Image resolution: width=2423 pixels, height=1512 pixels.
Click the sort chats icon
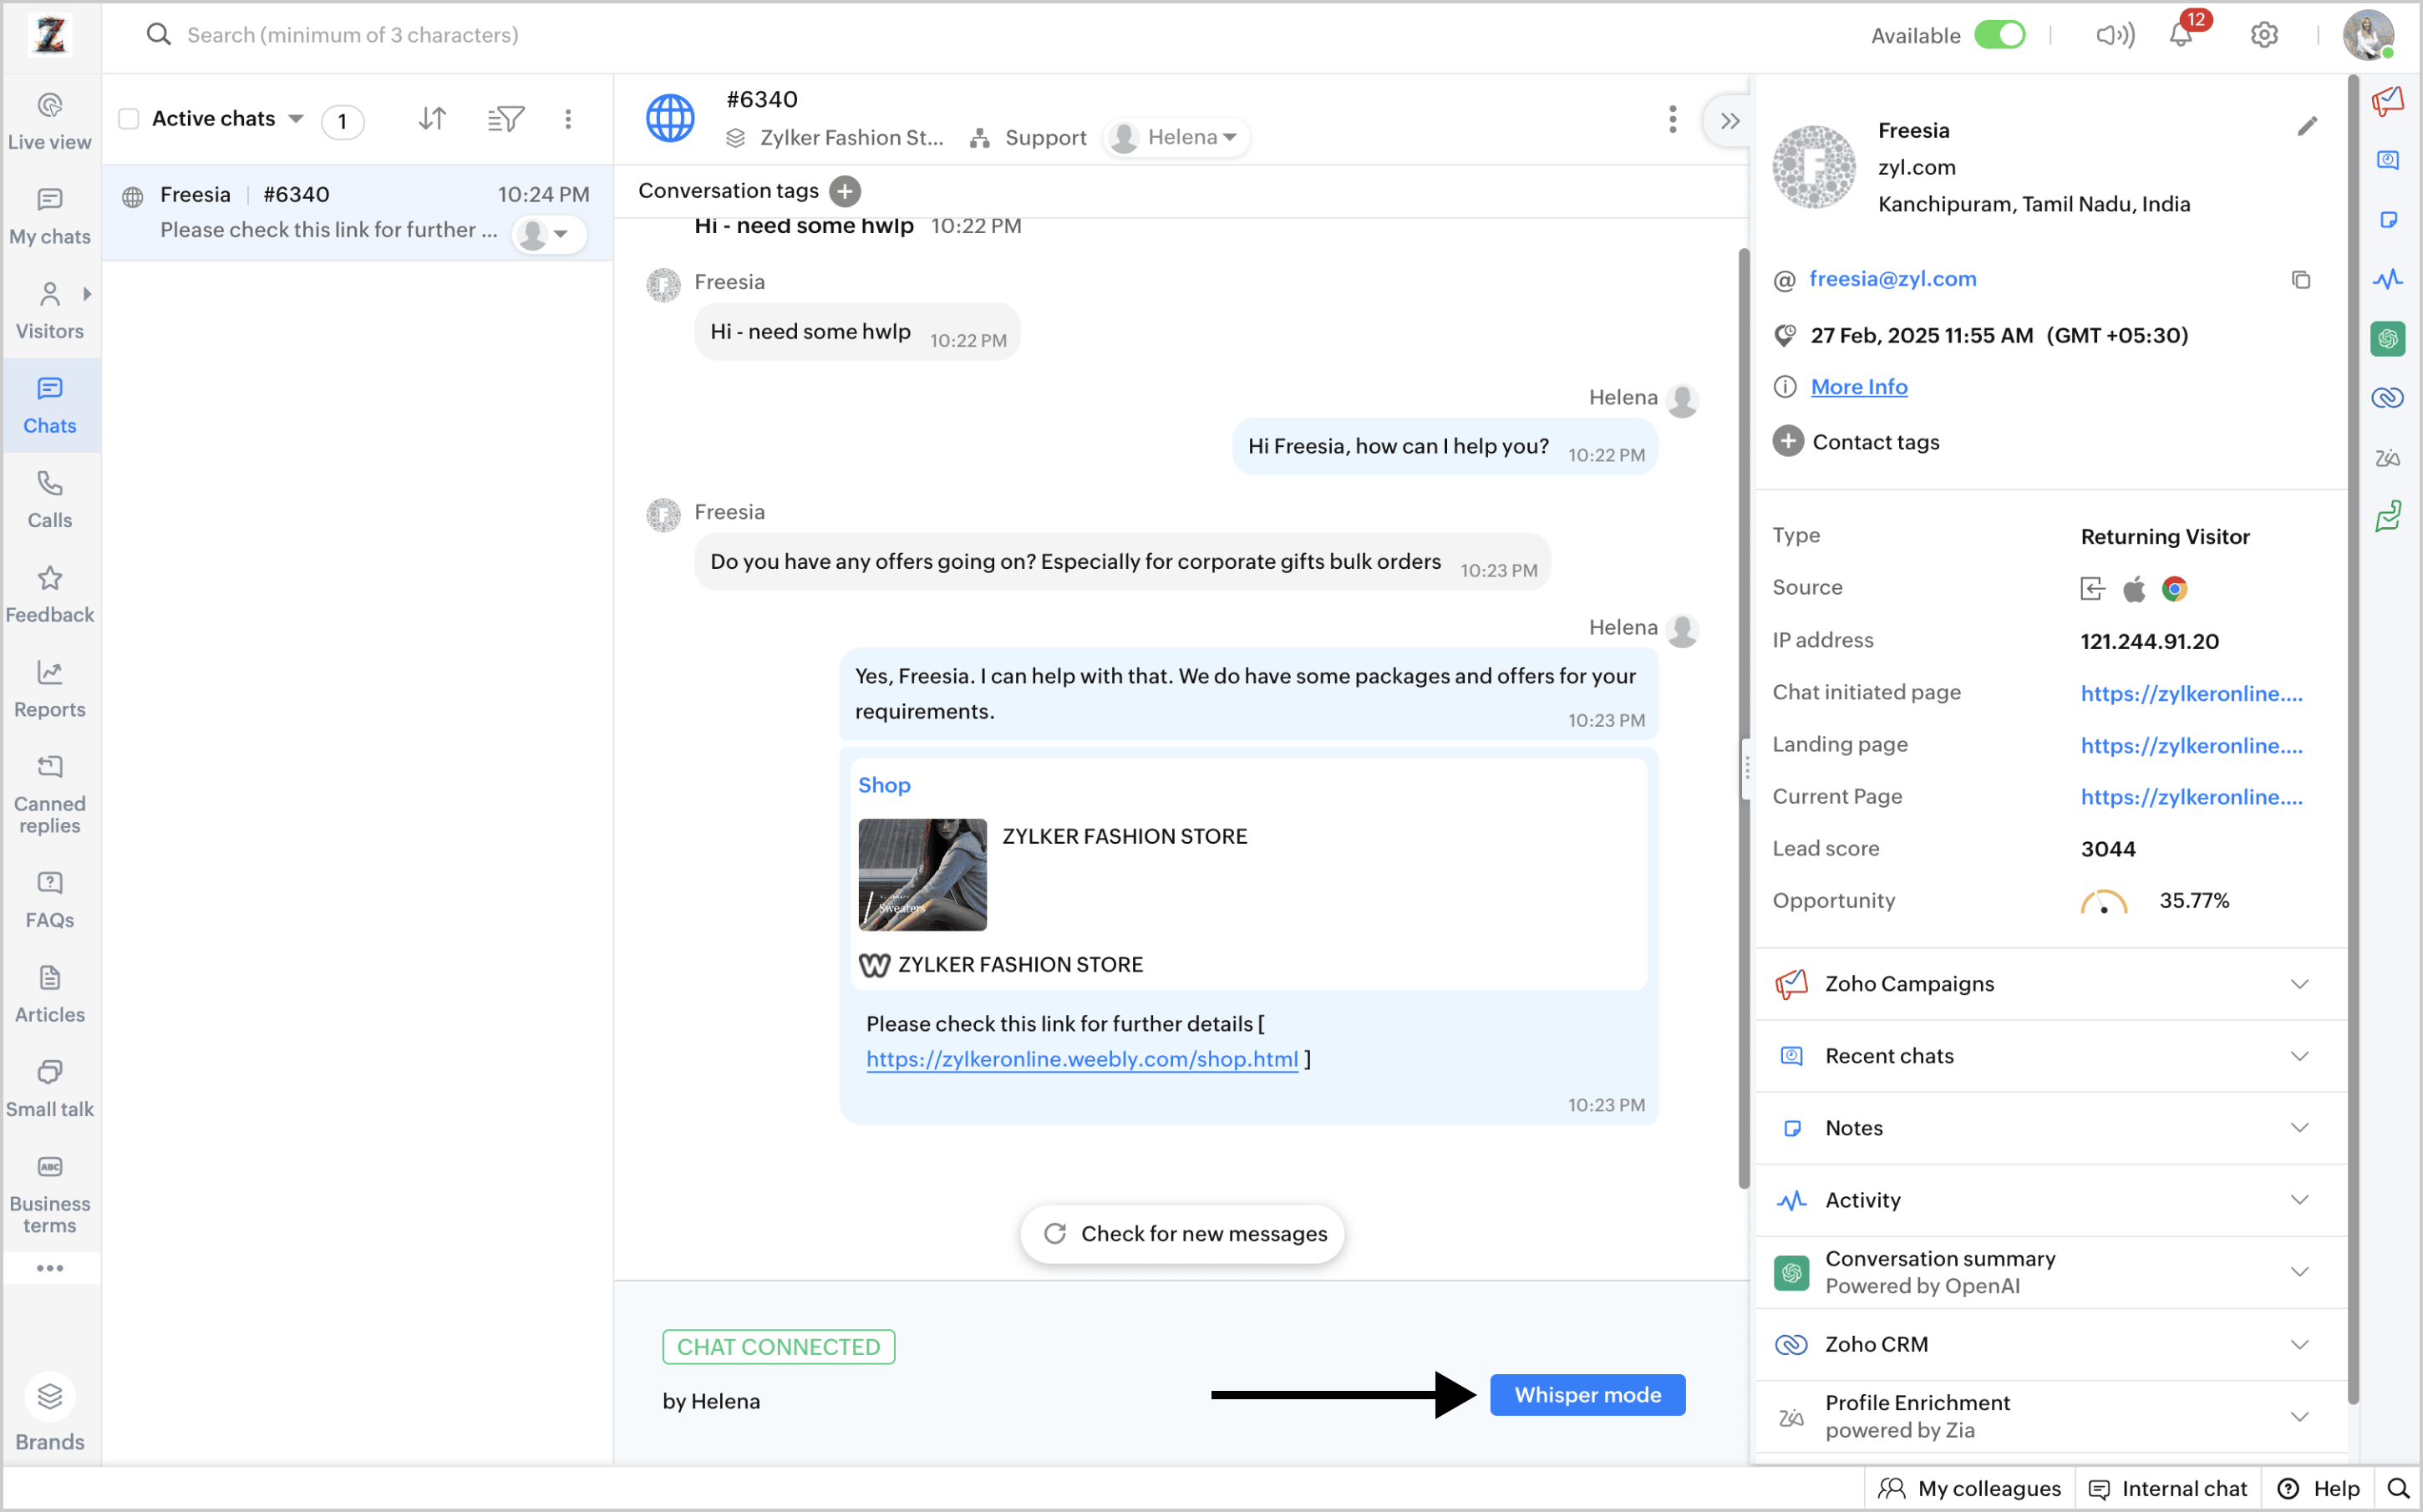pos(432,119)
